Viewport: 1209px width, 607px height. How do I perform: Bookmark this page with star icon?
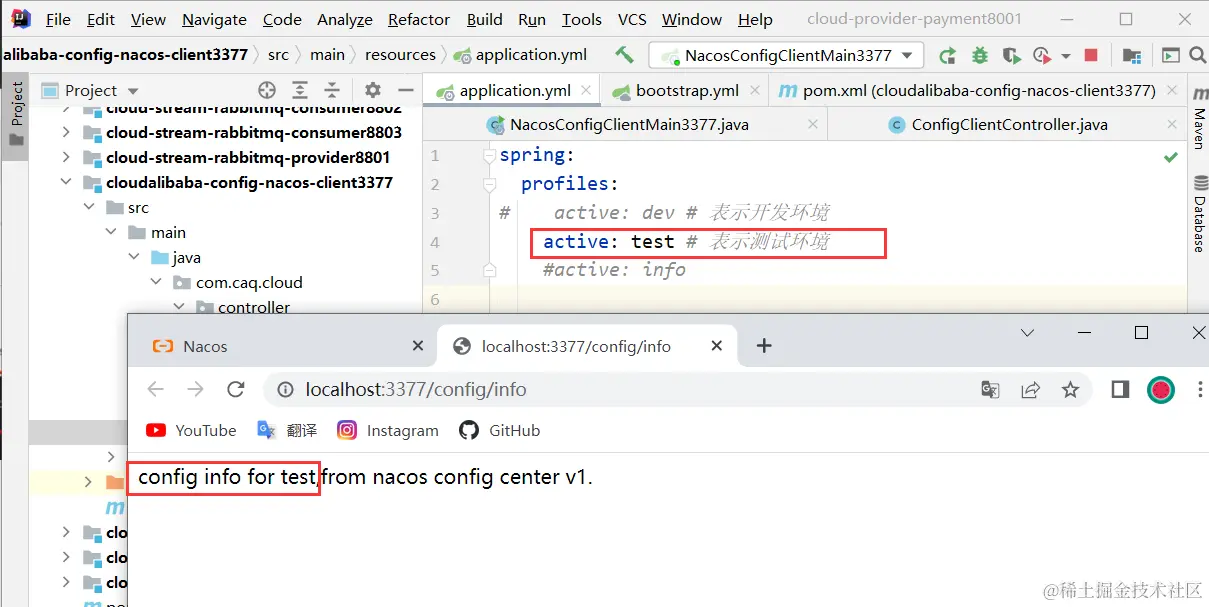pyautogui.click(x=1070, y=389)
